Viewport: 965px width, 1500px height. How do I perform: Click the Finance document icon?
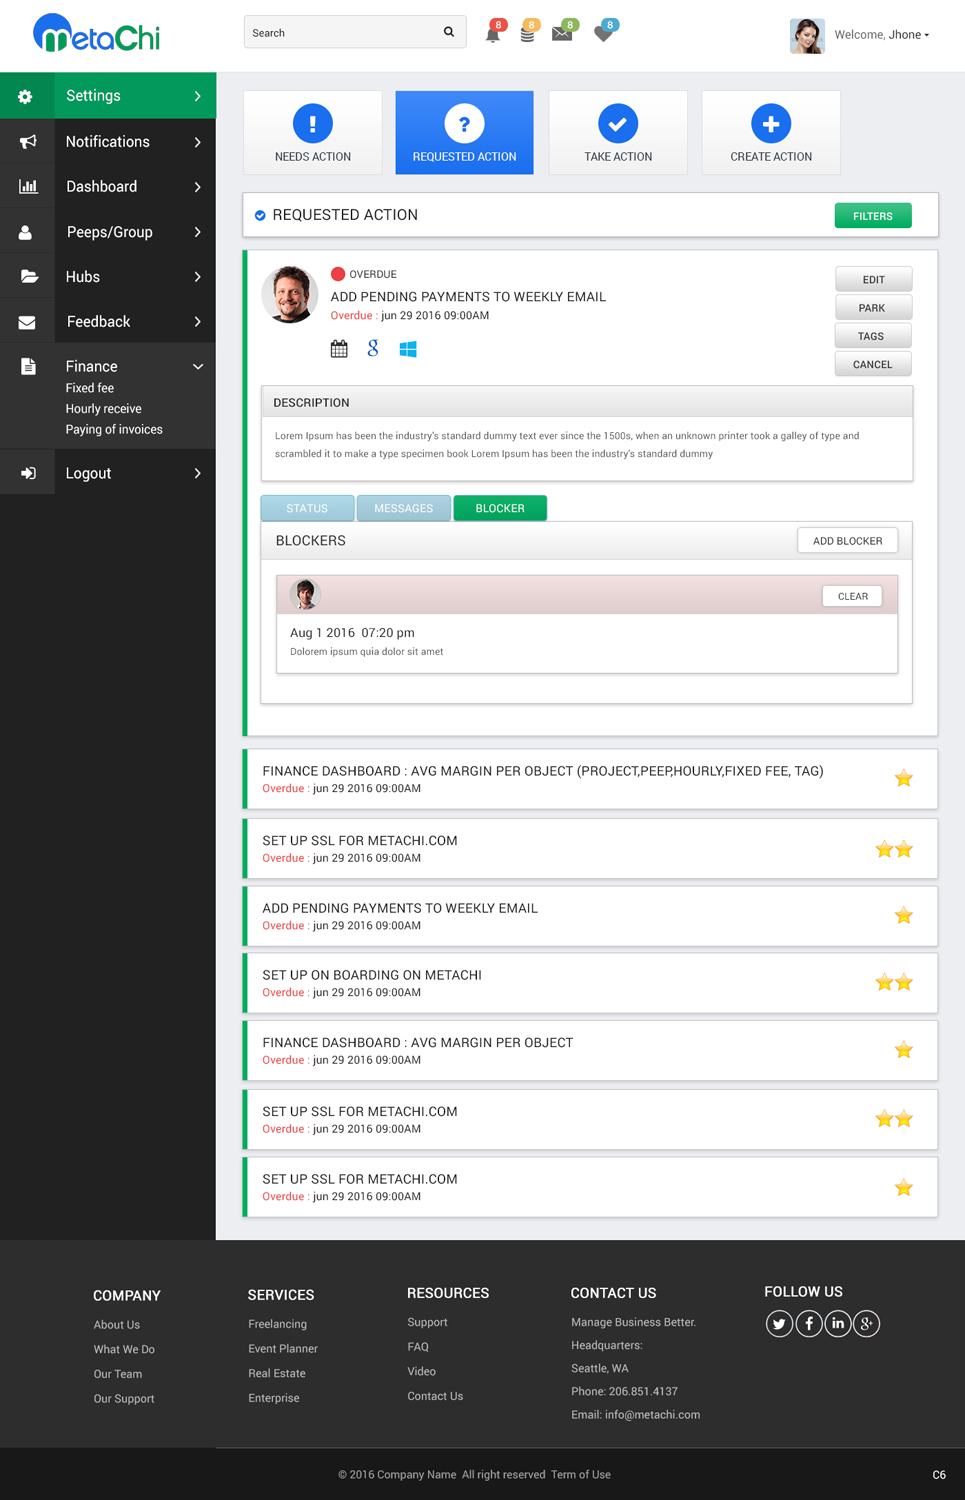click(28, 367)
